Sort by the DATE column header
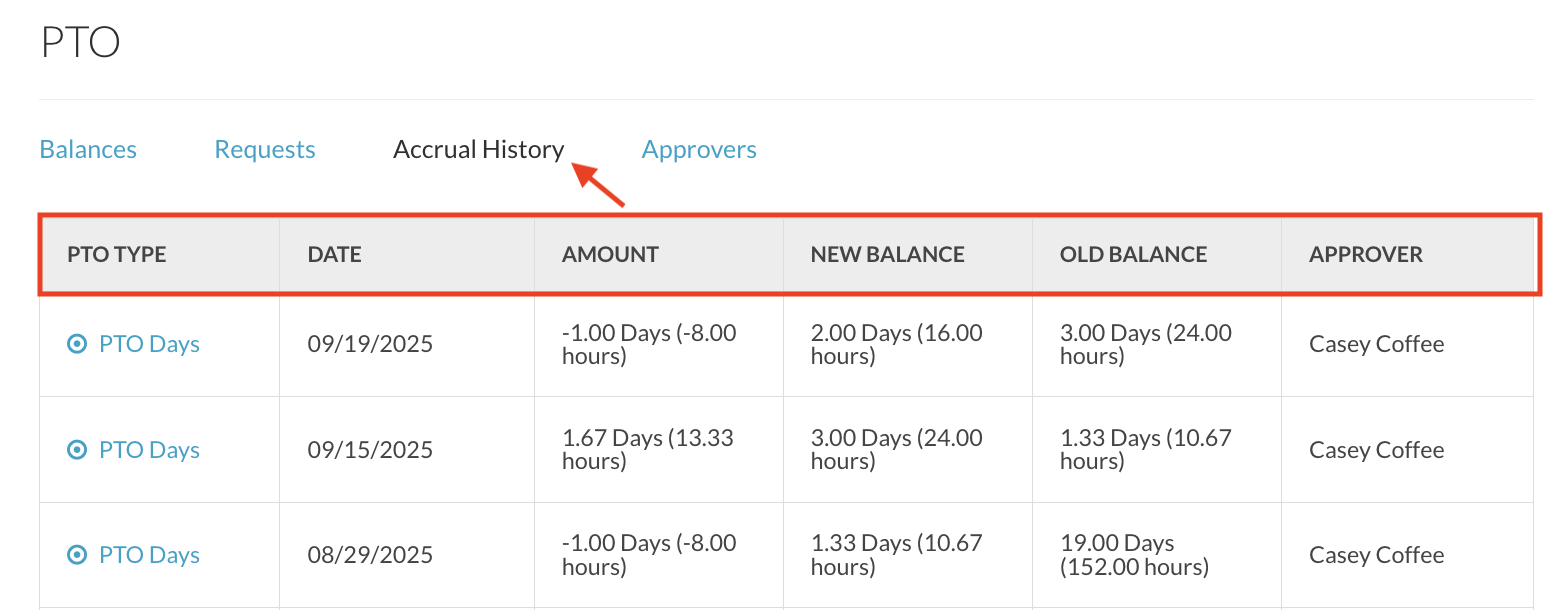The image size is (1562, 610). tap(334, 254)
